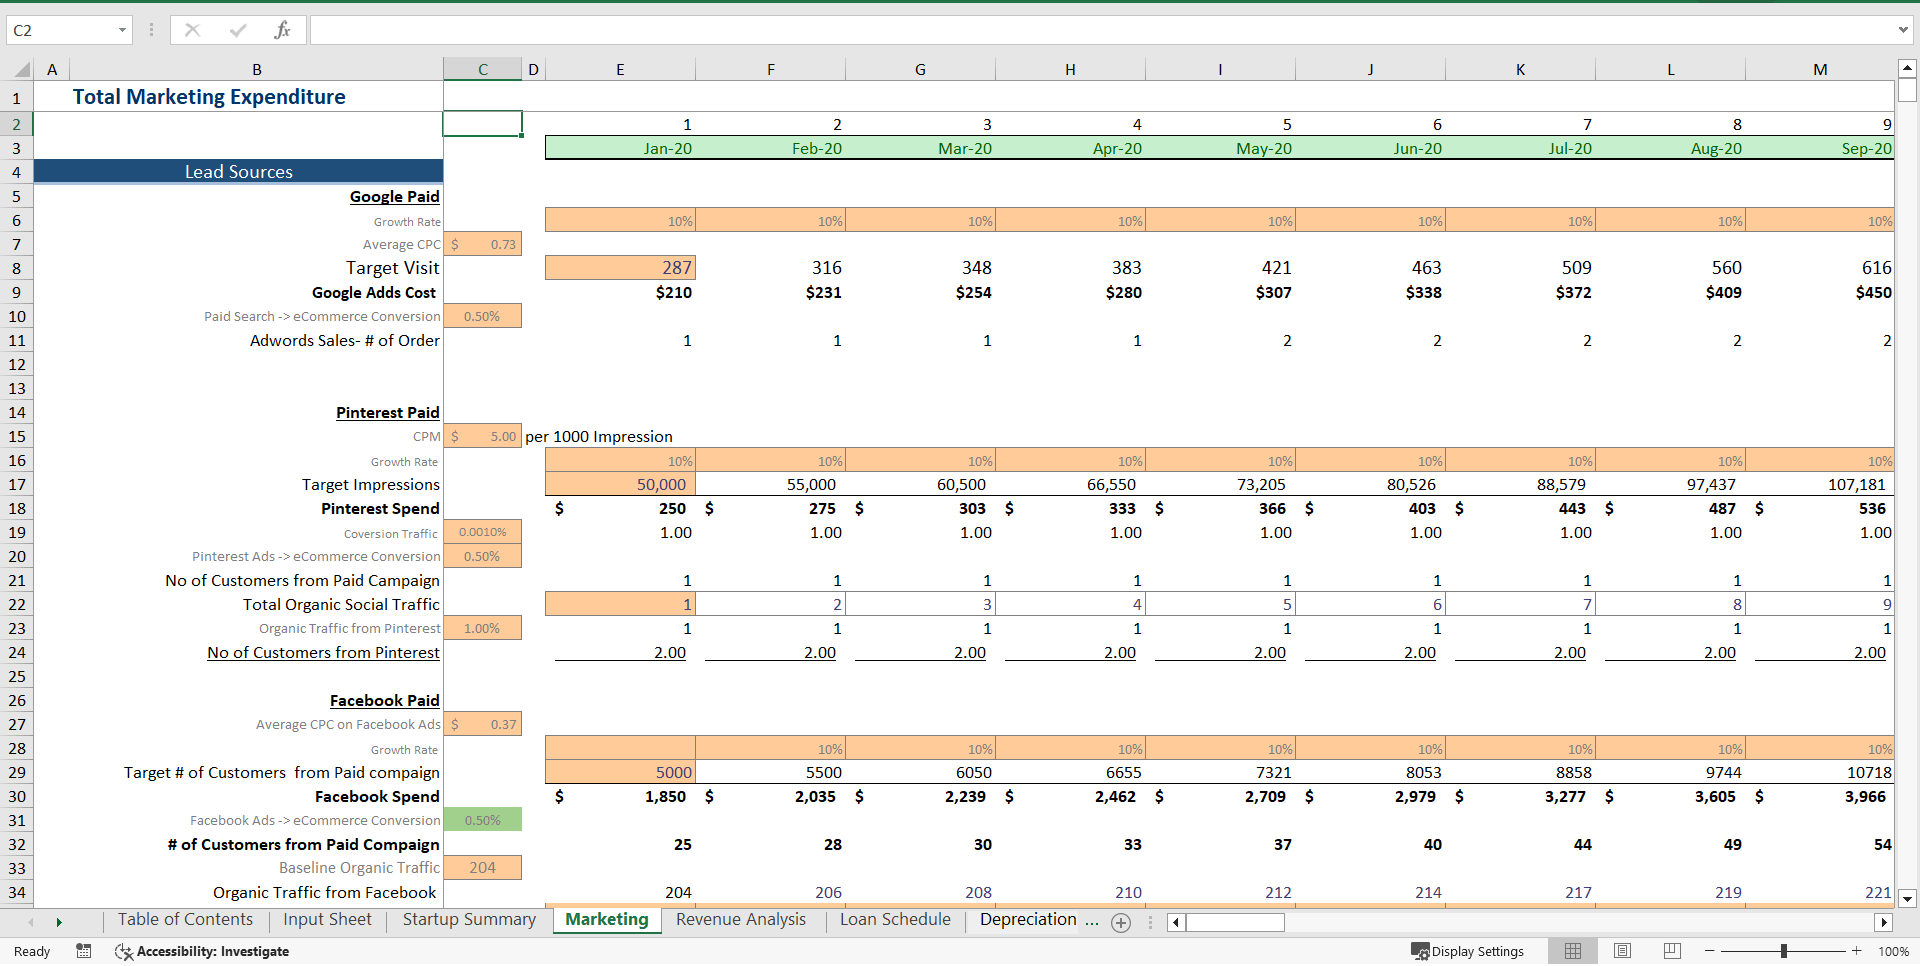Click the zoom out minus icon

tap(1710, 951)
